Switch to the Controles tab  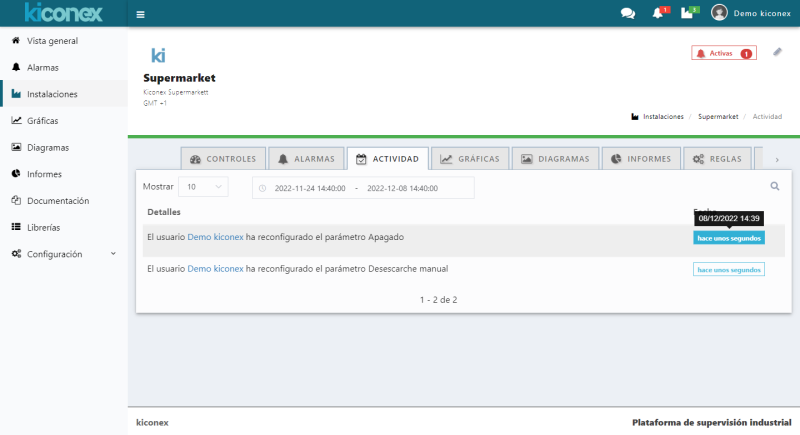tap(223, 159)
